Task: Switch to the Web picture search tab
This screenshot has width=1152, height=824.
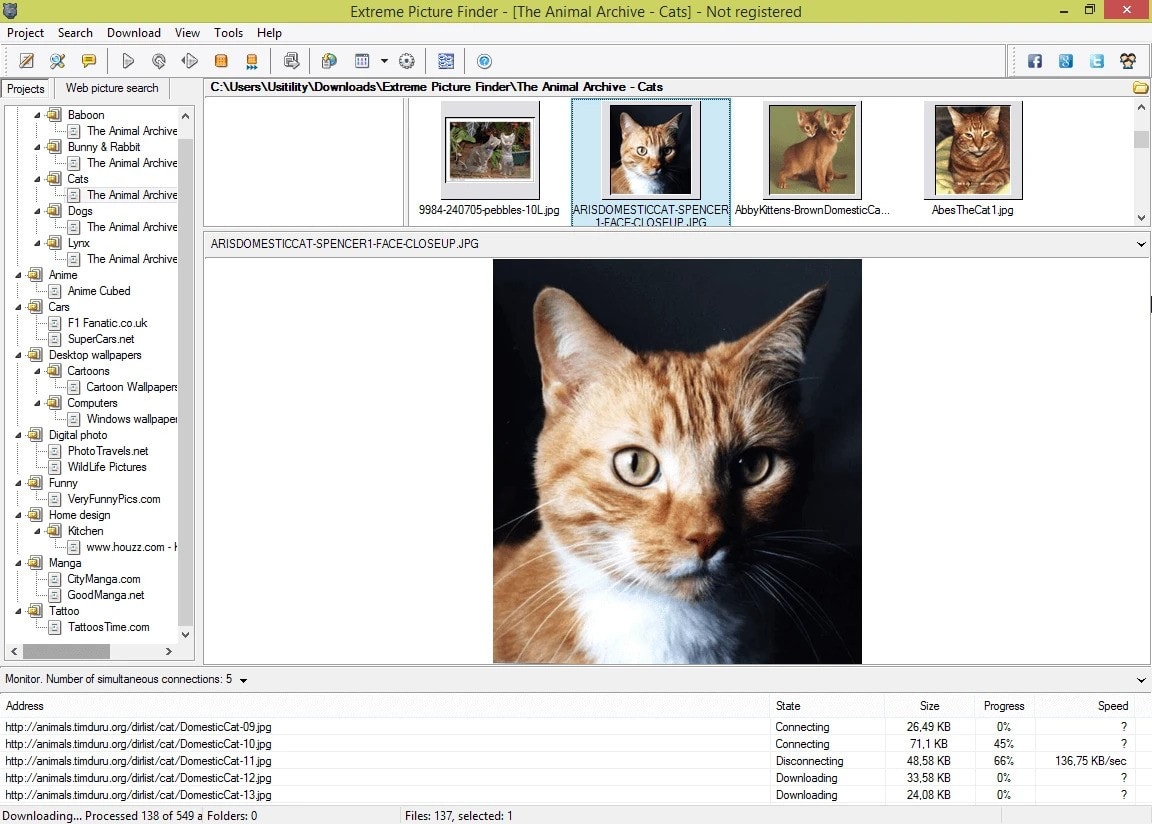Action: [112, 88]
